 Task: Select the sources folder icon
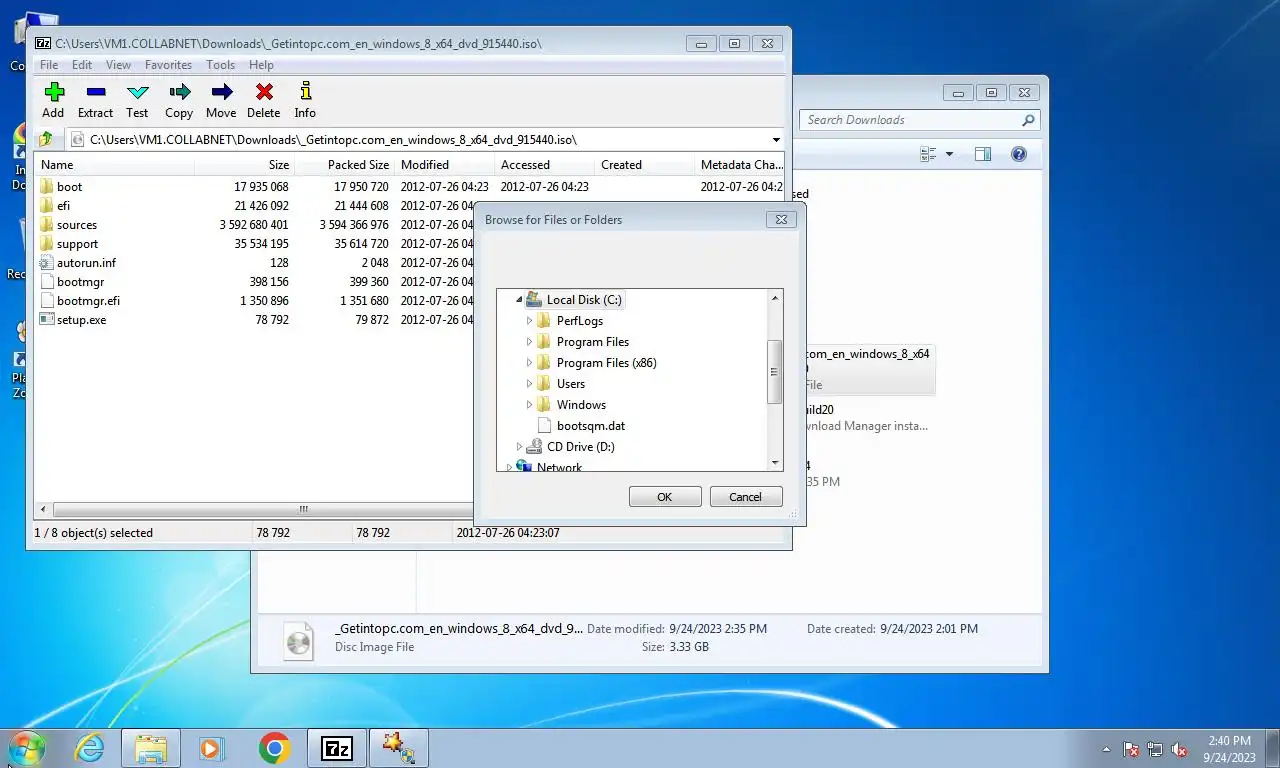tap(46, 224)
